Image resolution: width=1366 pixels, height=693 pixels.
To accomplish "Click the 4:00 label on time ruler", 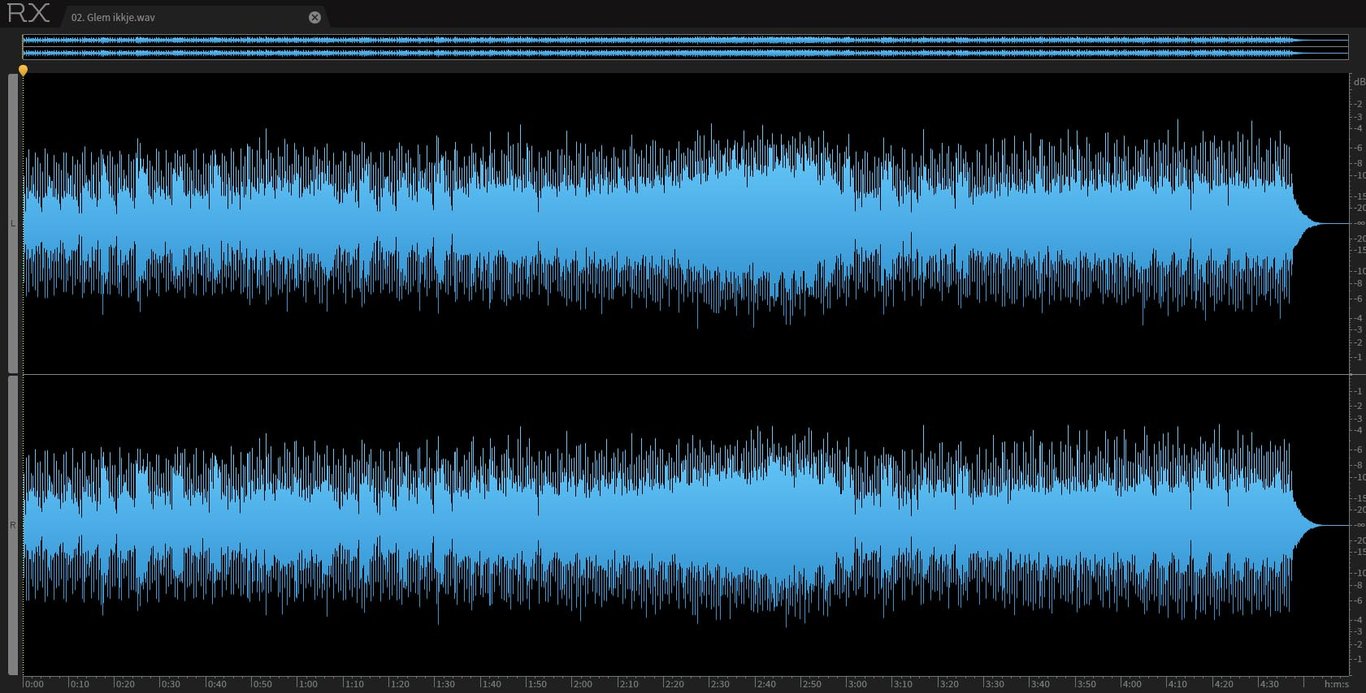I will coord(1134,685).
